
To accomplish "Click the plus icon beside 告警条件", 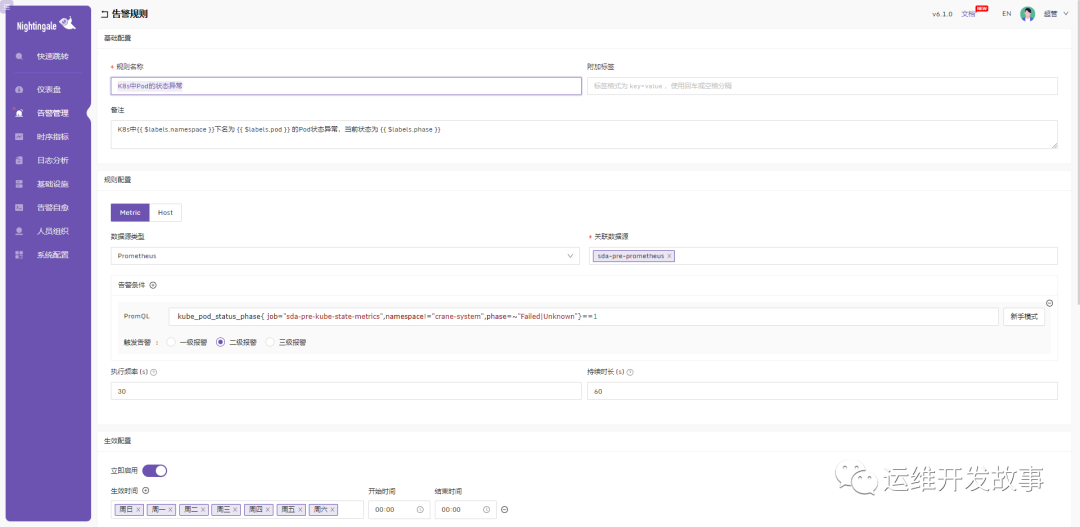I will pos(153,285).
